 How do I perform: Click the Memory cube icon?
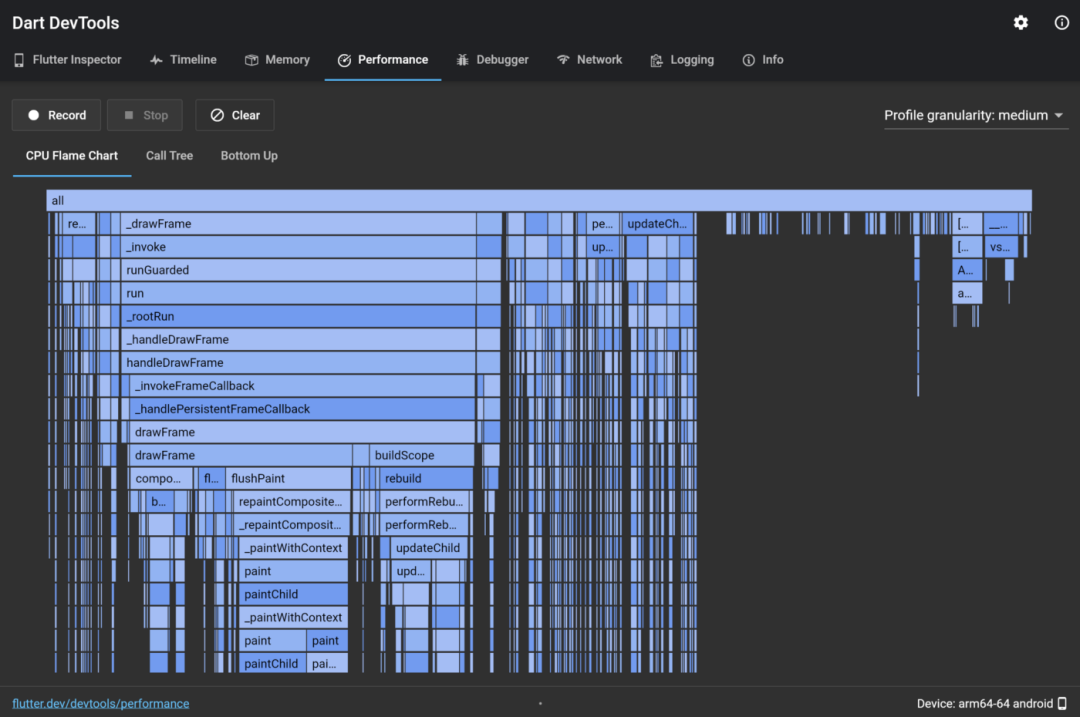[x=252, y=60]
